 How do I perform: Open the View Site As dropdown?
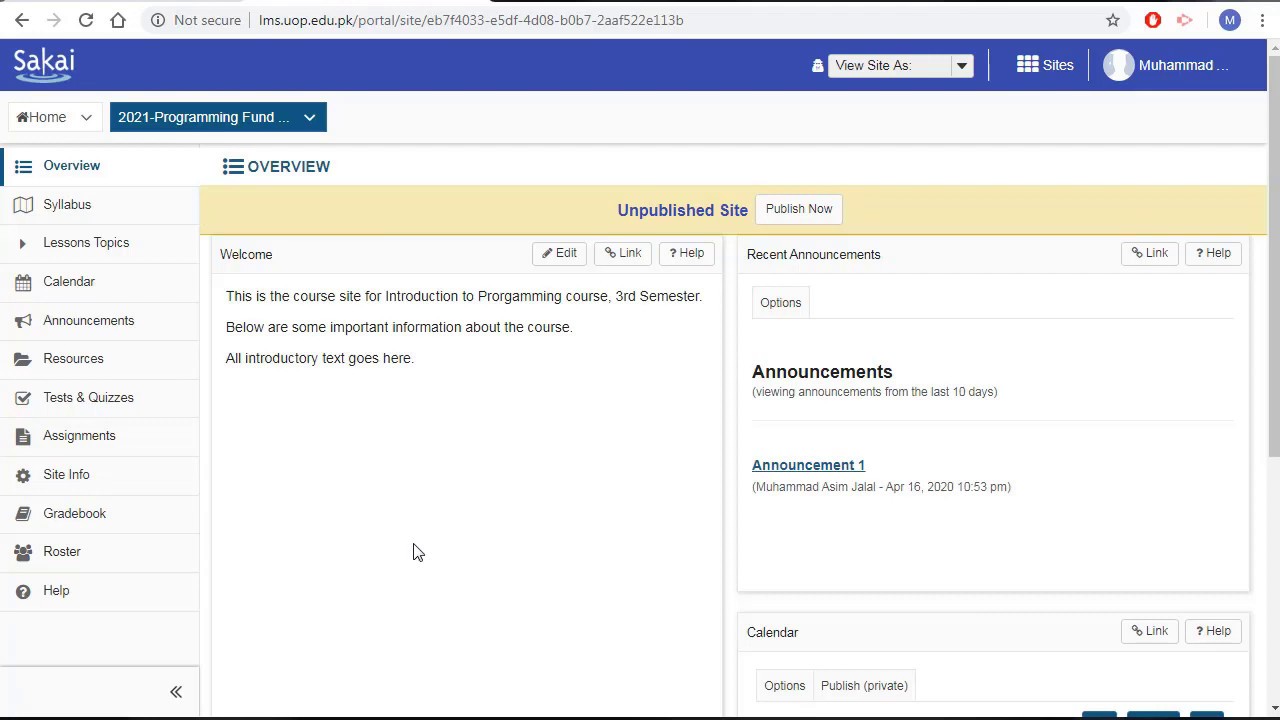[x=901, y=65]
